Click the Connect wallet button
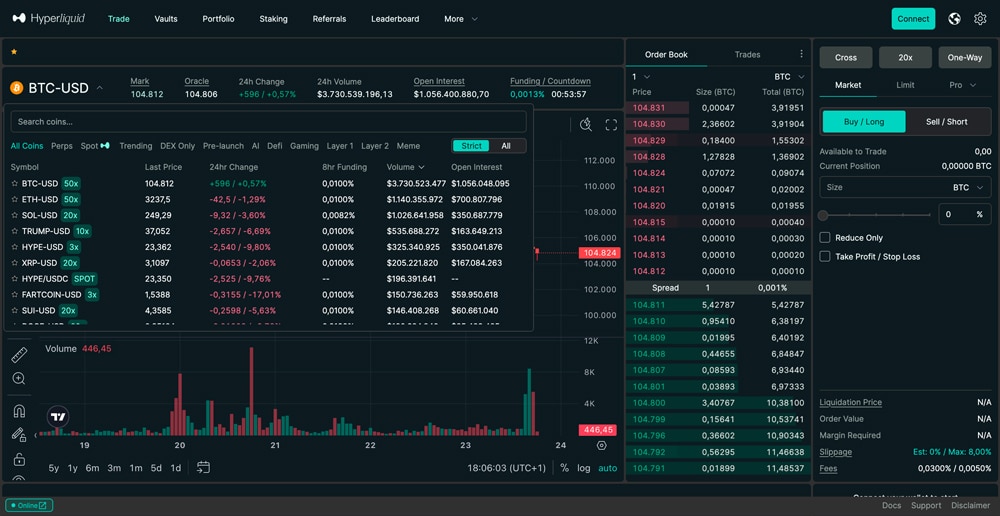 (x=913, y=19)
